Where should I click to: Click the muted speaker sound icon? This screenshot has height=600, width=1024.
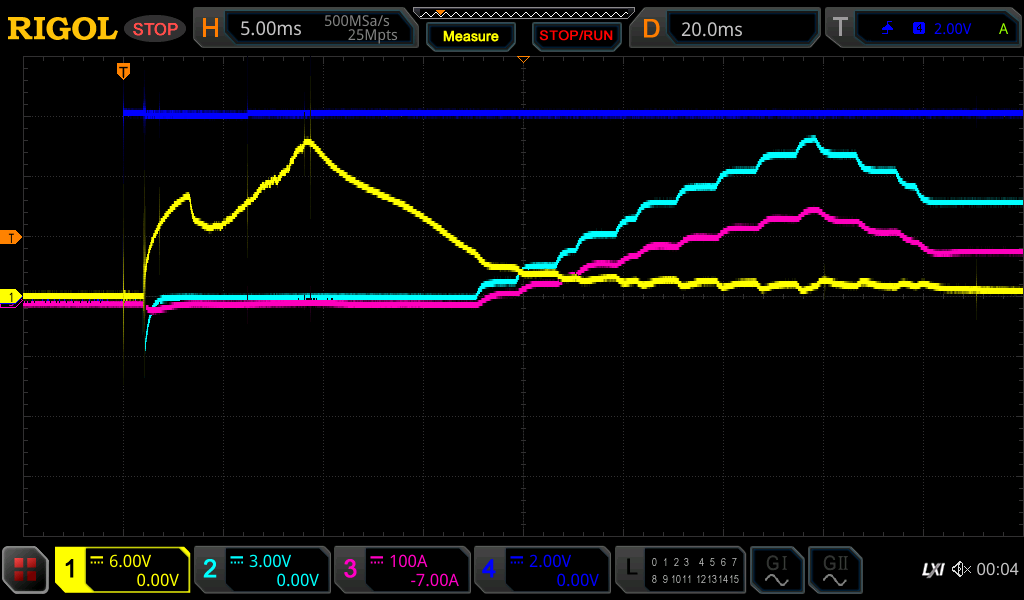[x=961, y=570]
